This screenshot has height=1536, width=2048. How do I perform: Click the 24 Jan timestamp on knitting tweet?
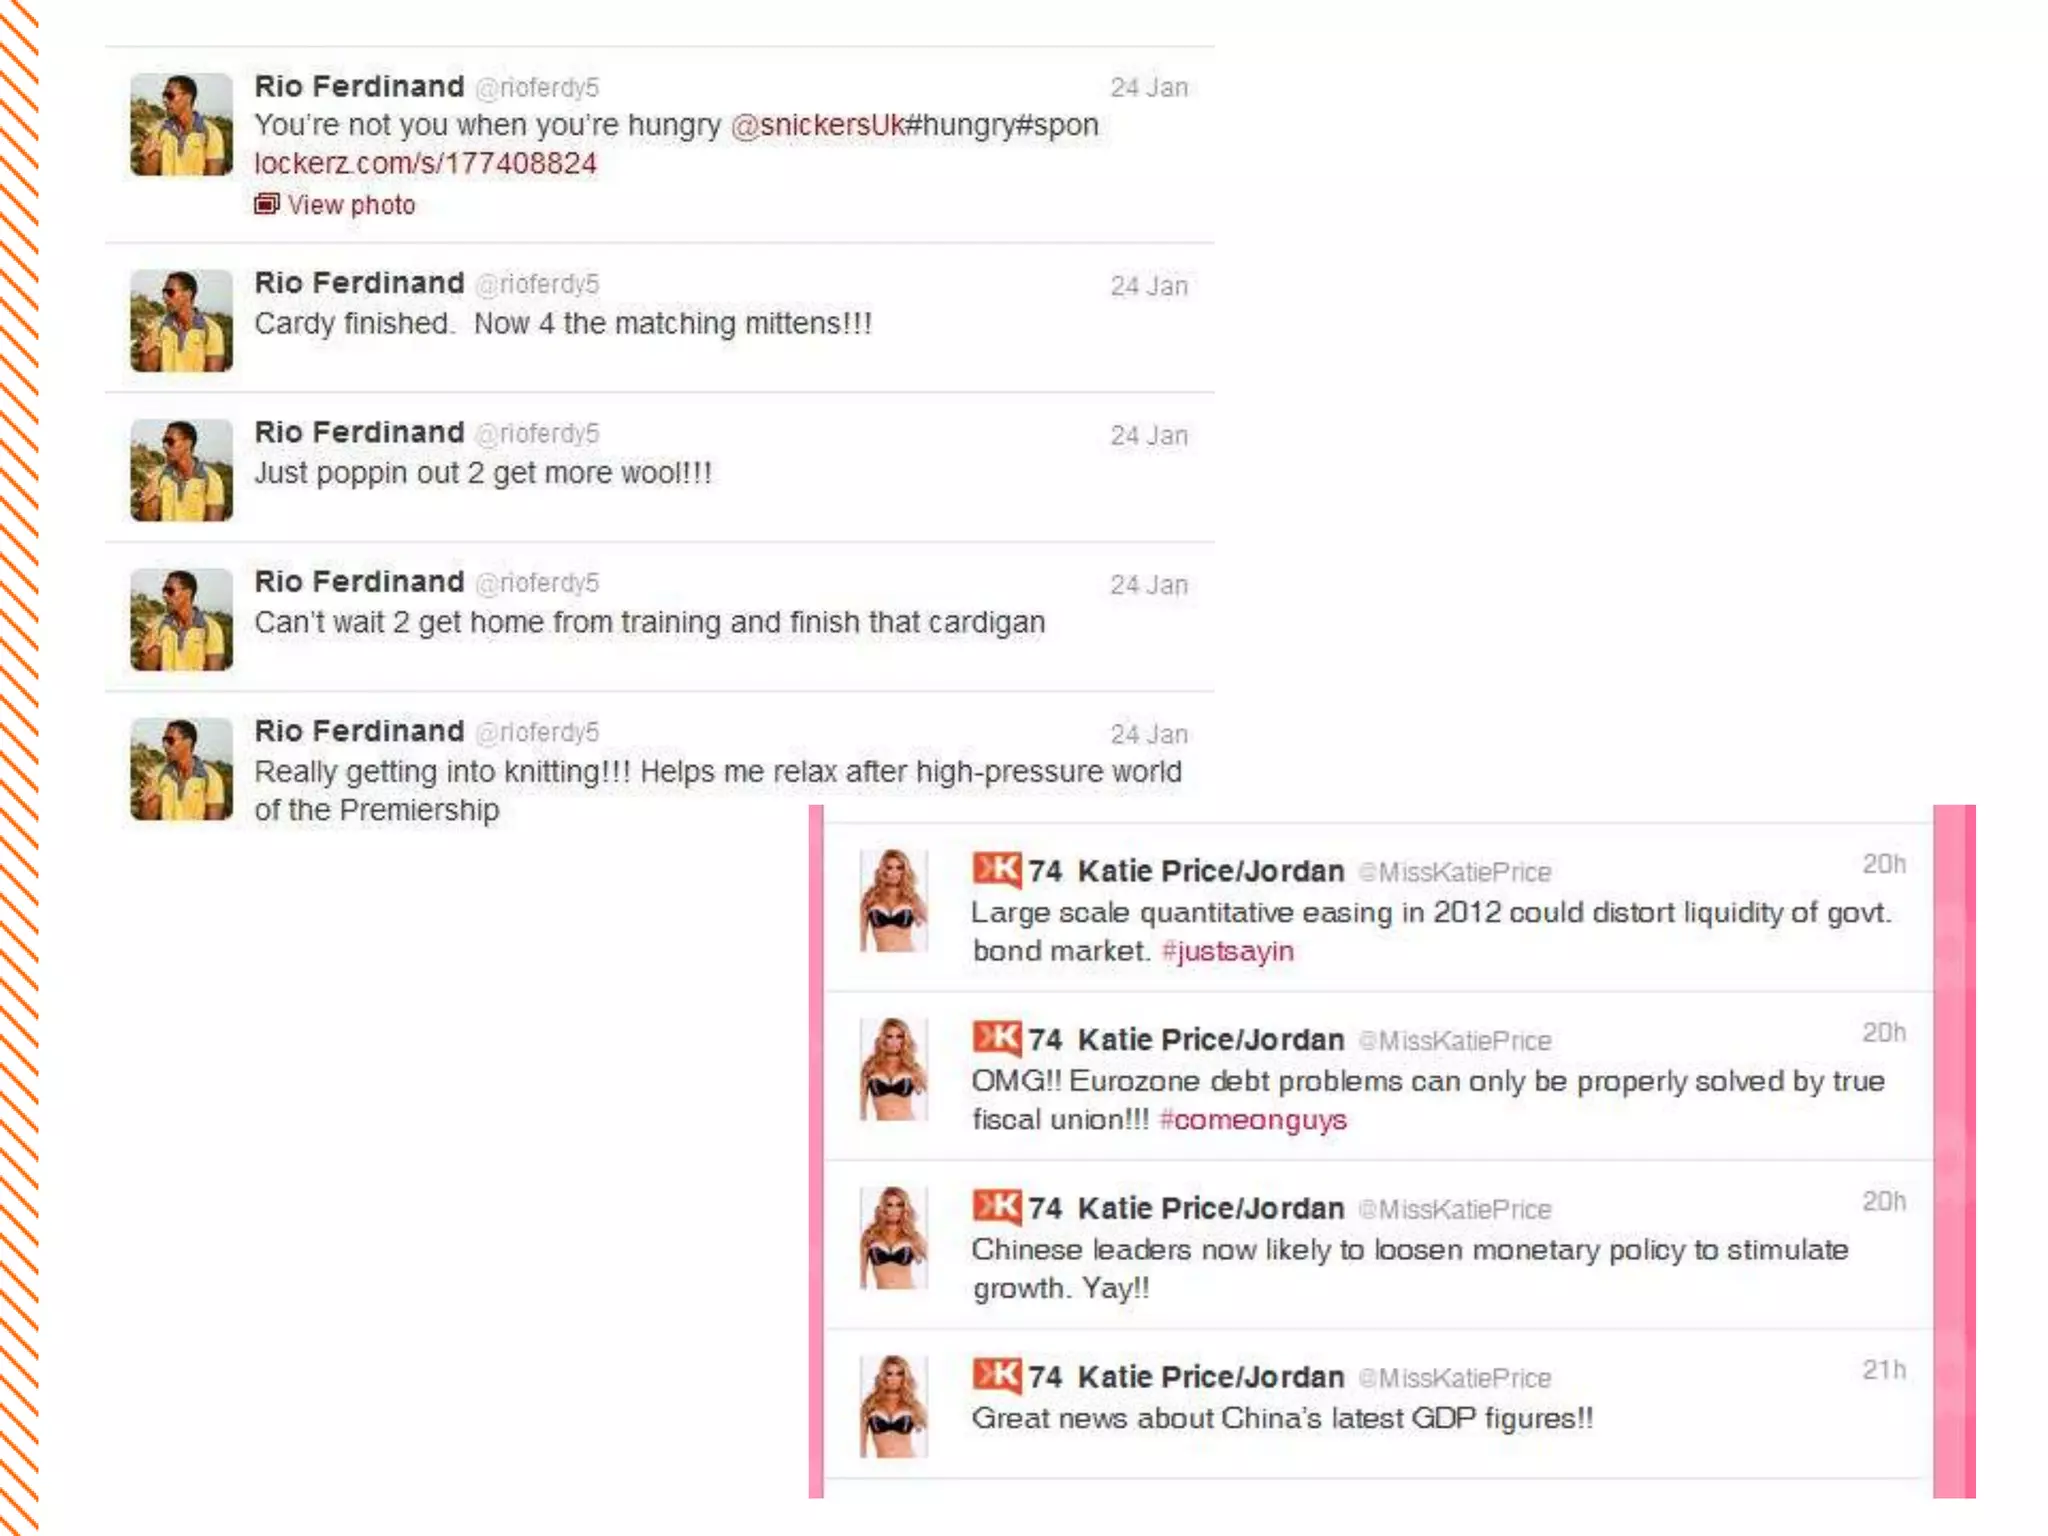click(x=1149, y=735)
